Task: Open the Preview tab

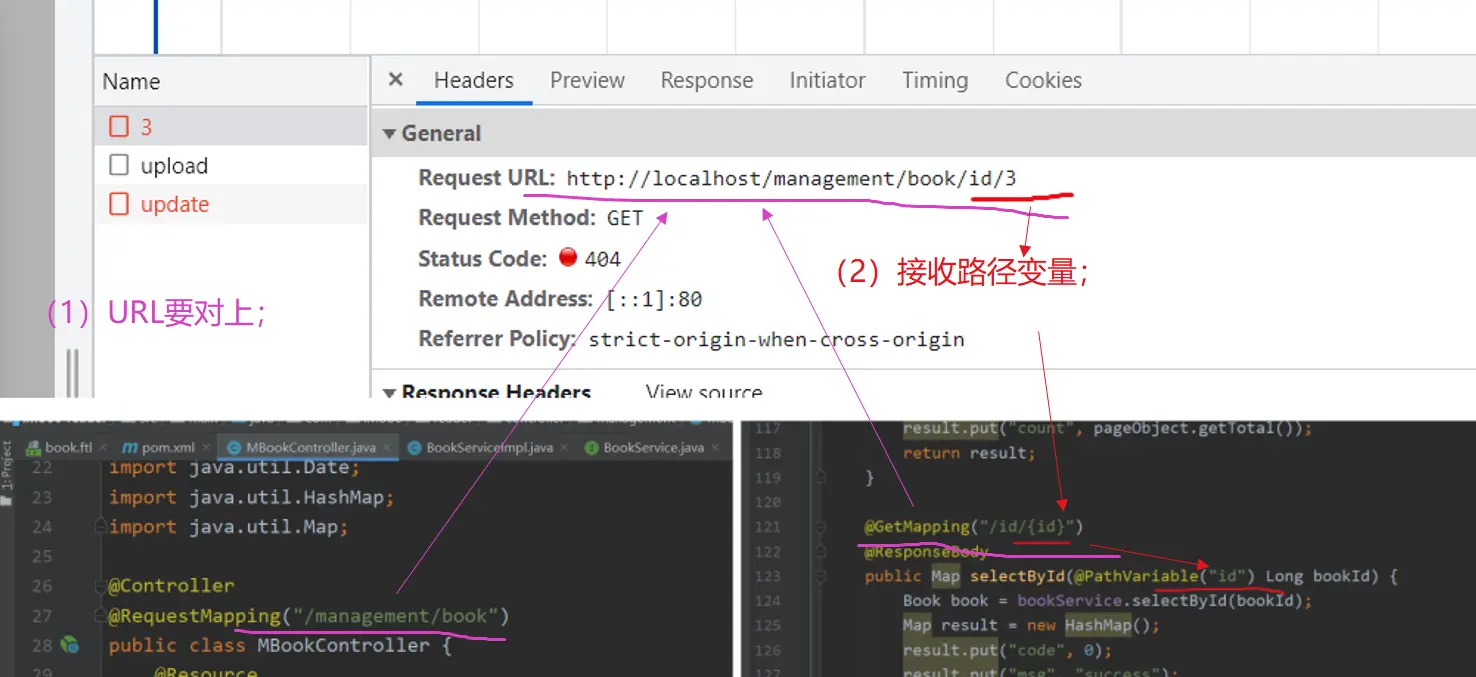Action: (x=587, y=80)
